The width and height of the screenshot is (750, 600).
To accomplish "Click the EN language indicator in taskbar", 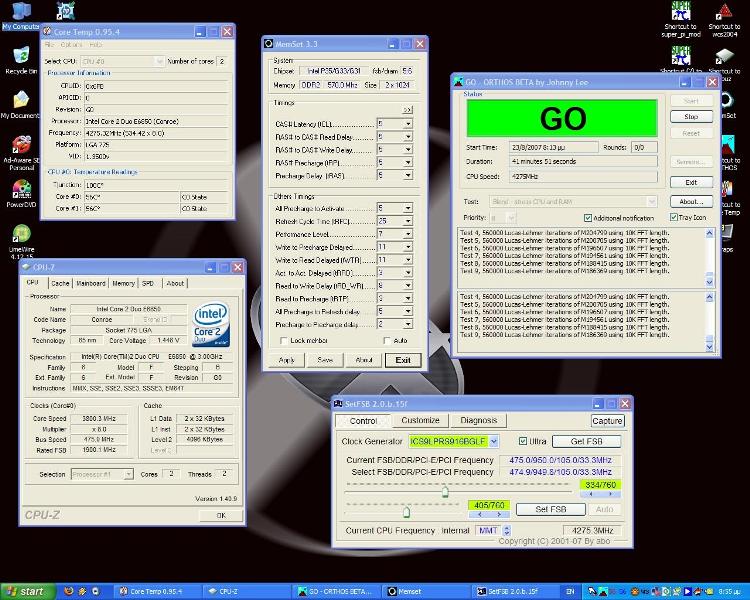I will pos(570,591).
